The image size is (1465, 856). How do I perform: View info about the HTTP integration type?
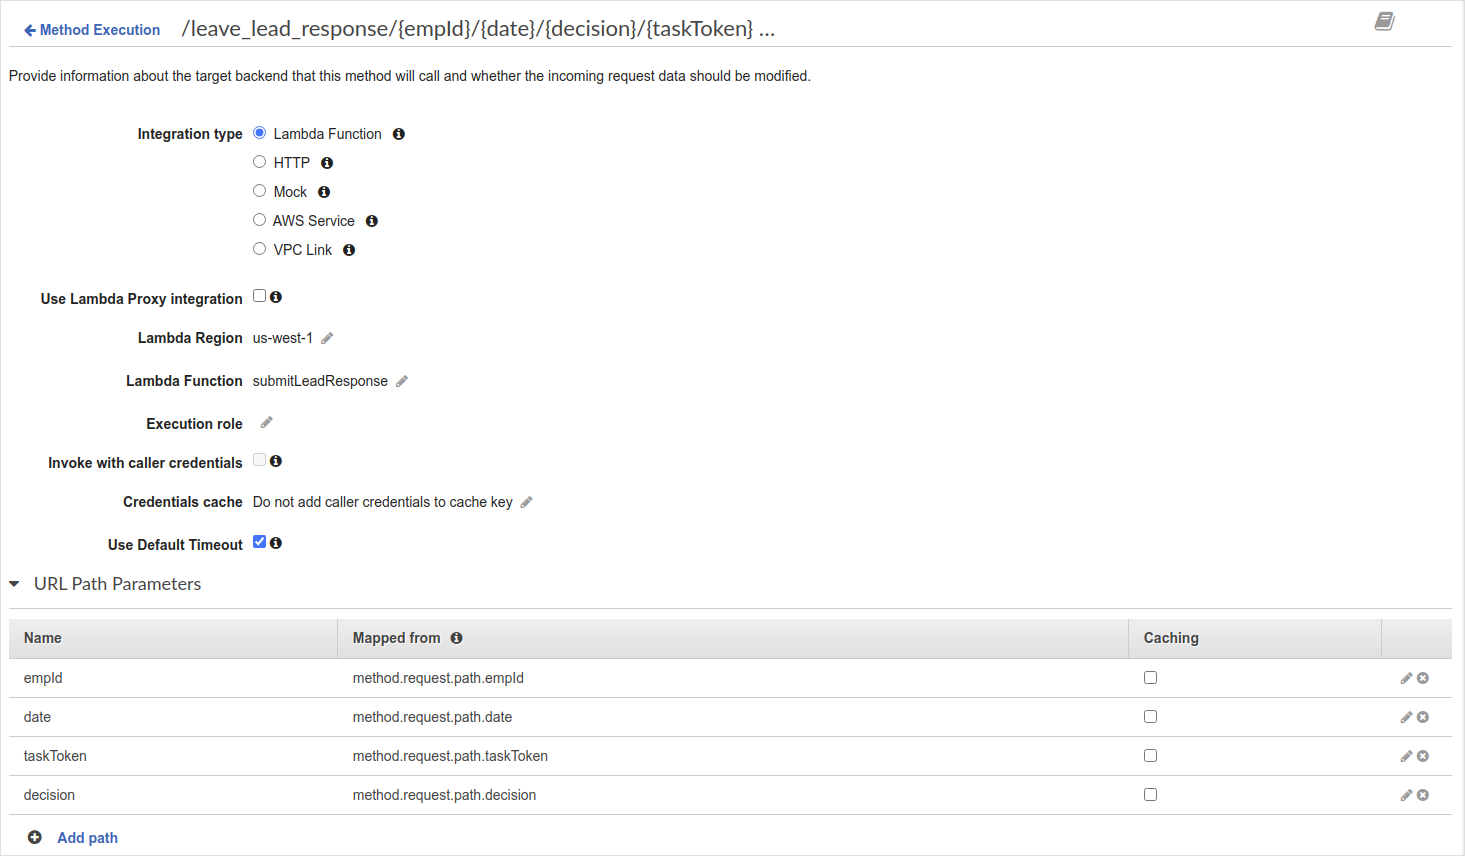pyautogui.click(x=326, y=162)
